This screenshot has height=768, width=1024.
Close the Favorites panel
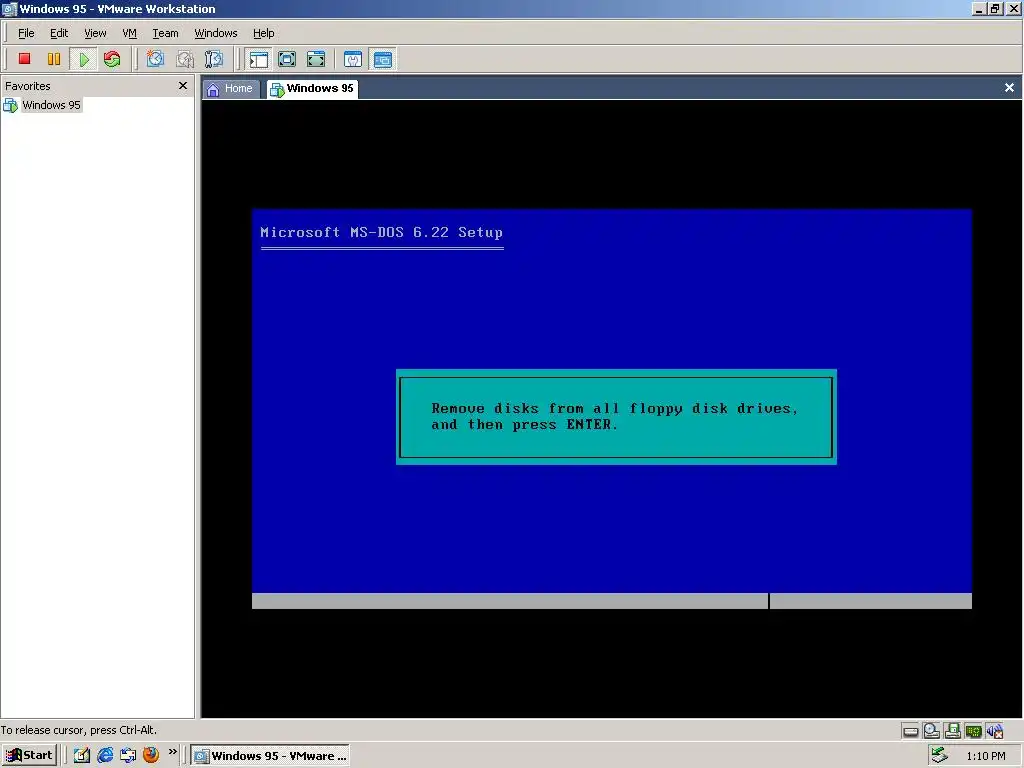click(183, 86)
